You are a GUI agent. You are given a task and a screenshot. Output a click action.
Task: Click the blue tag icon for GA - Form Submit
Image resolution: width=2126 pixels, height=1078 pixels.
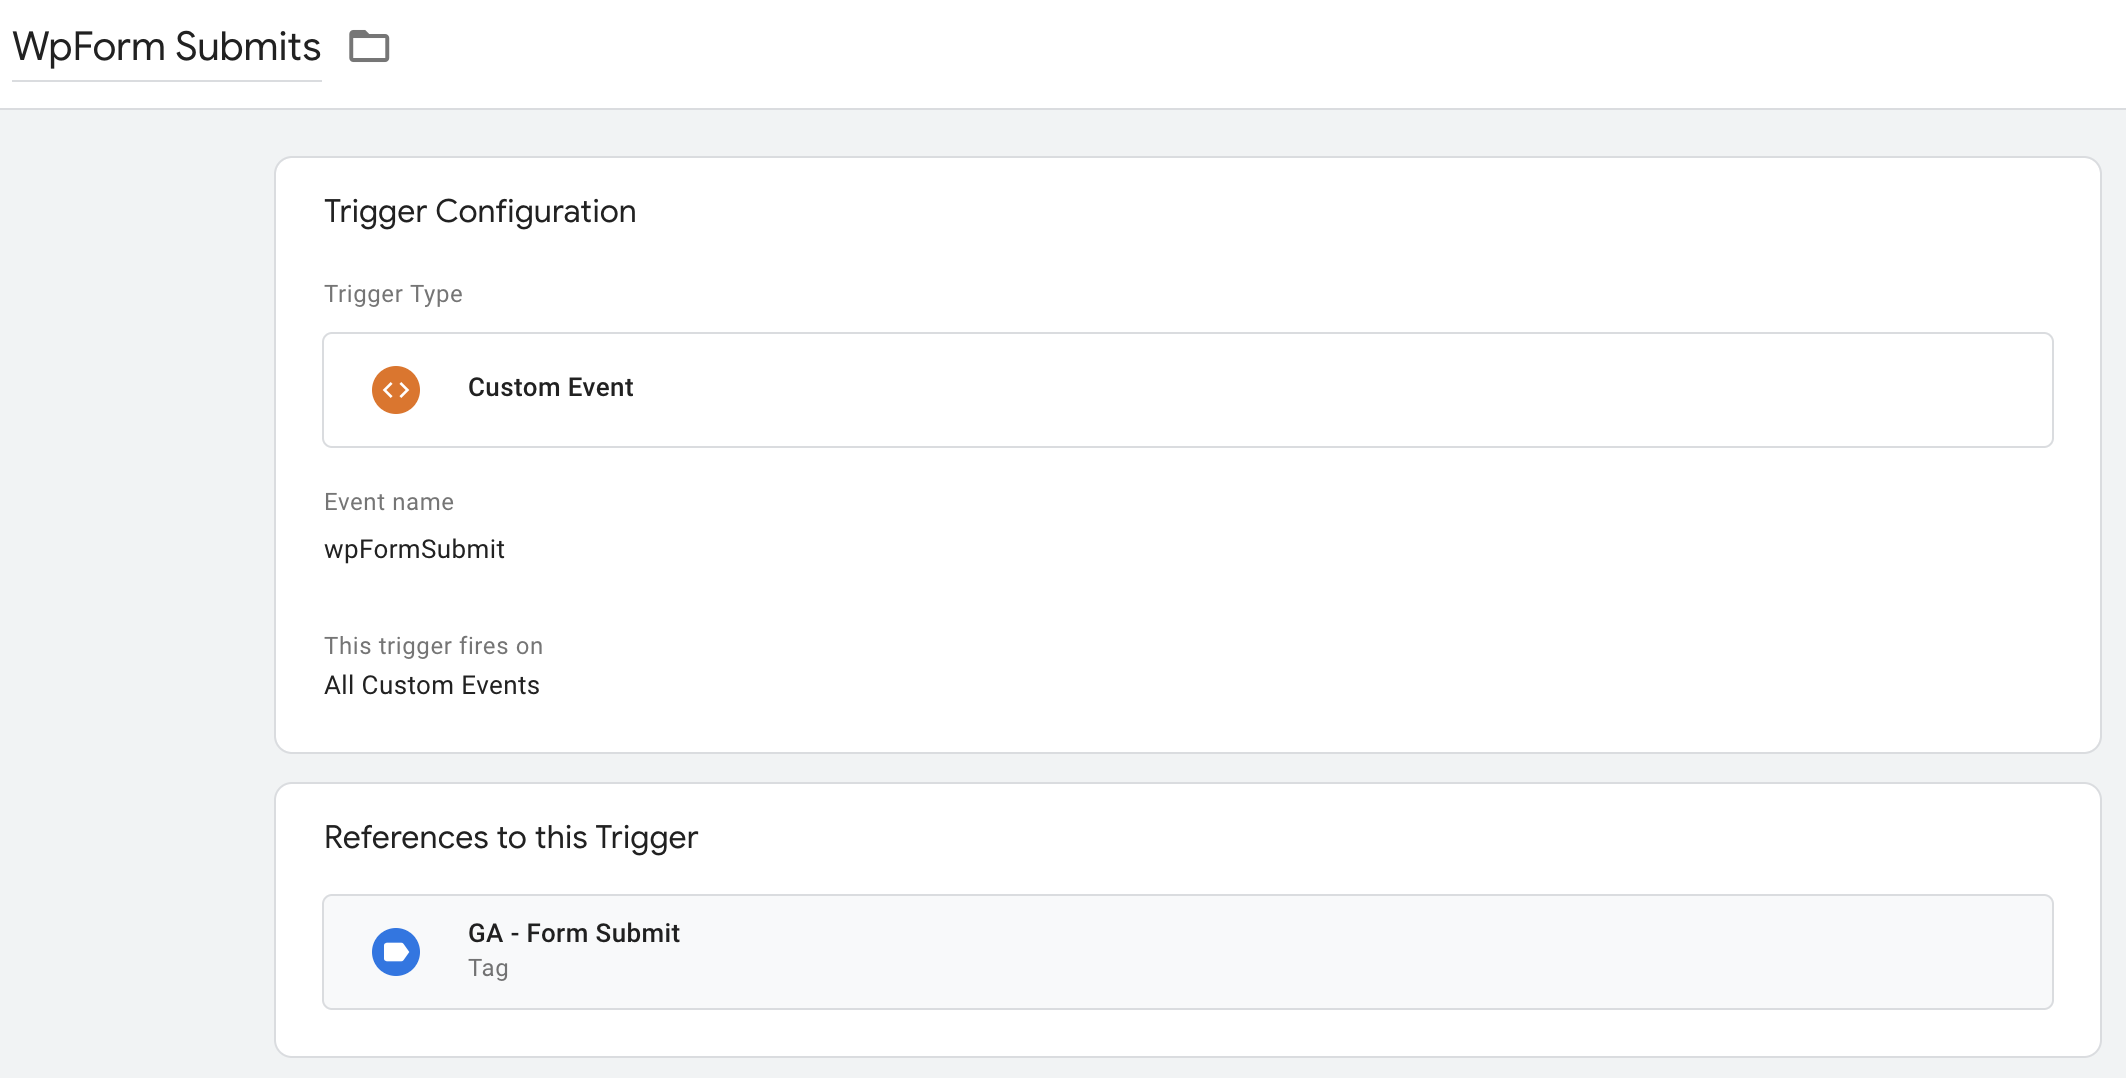pyautogui.click(x=396, y=952)
